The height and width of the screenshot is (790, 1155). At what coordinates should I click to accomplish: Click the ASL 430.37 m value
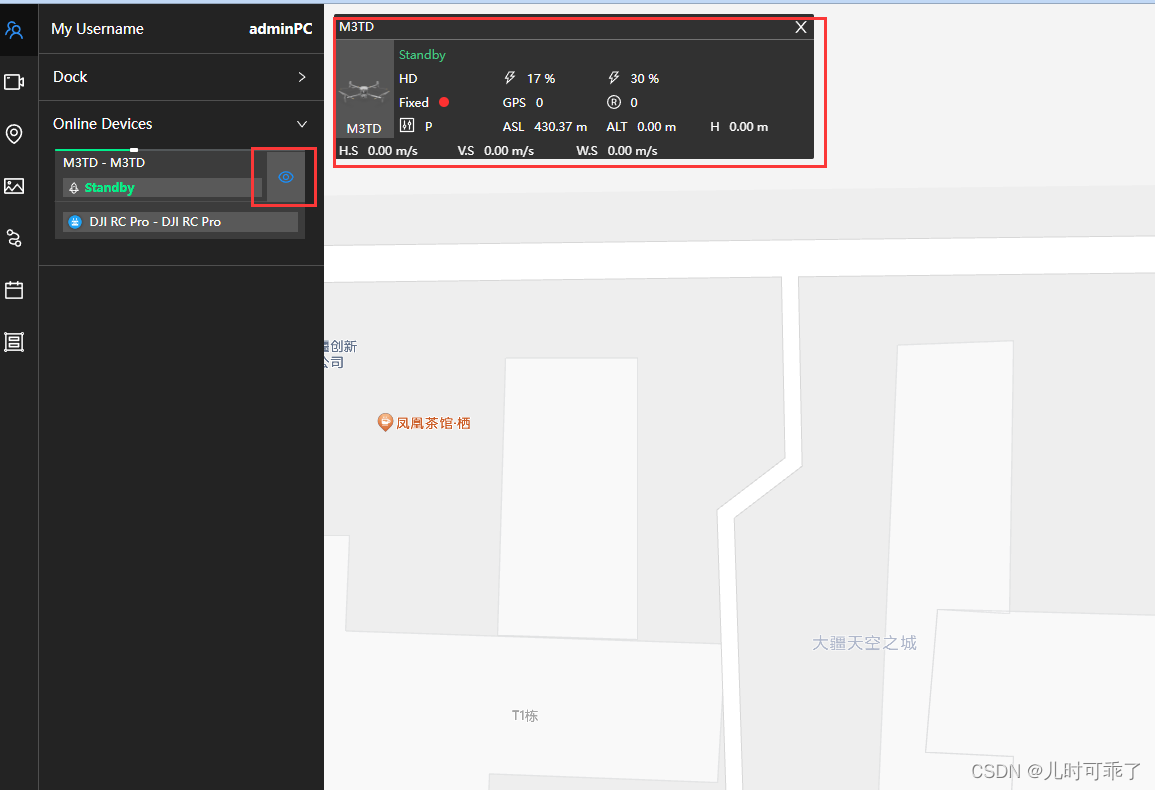pos(561,127)
